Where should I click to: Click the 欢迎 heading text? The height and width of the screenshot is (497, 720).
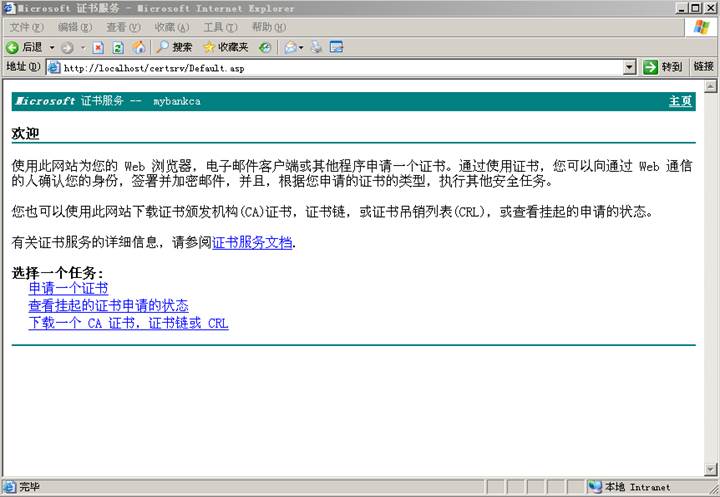(x=25, y=134)
